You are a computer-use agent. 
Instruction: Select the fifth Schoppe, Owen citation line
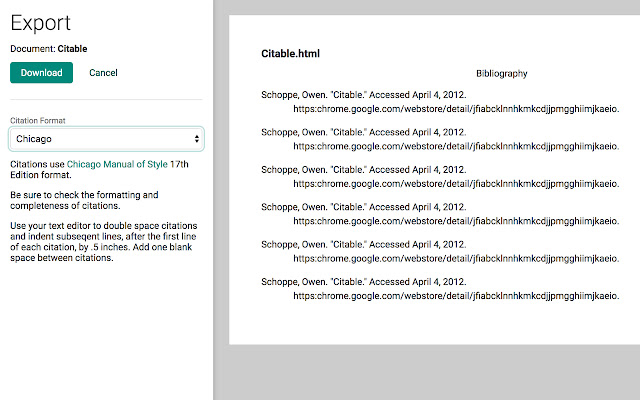point(363,245)
